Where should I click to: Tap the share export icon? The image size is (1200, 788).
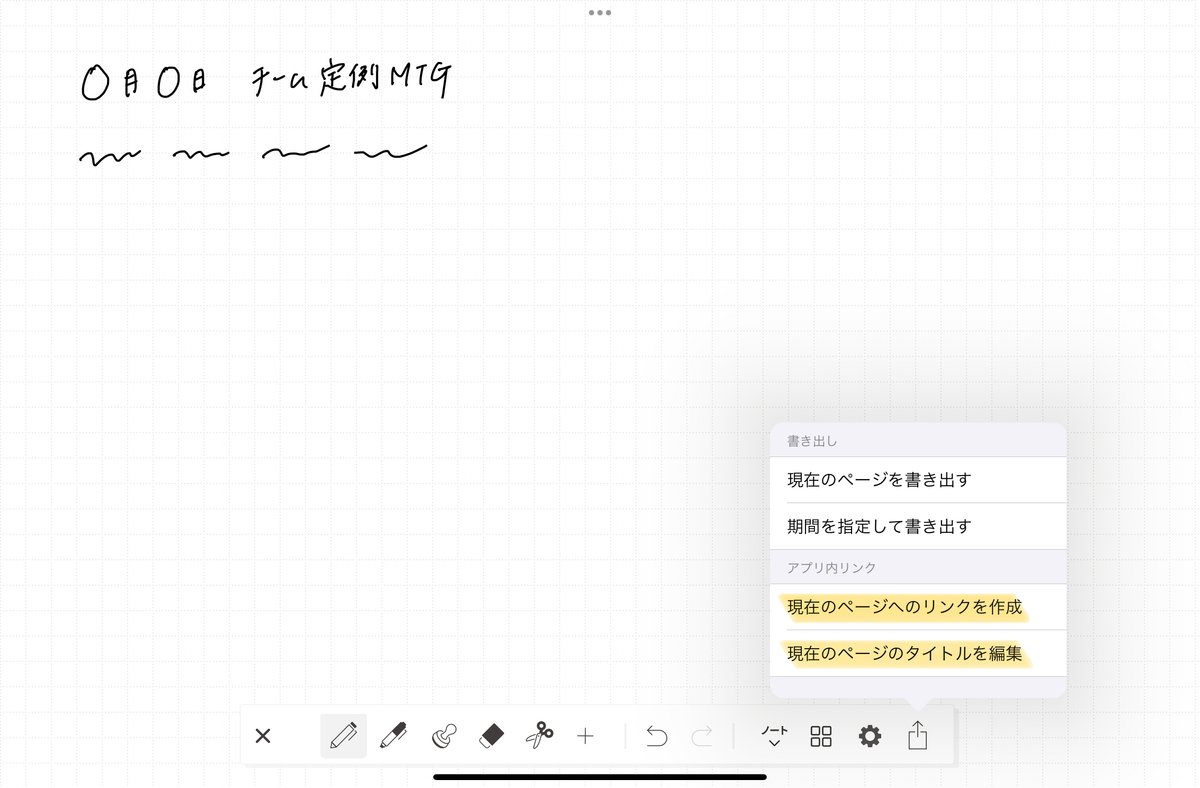click(x=918, y=736)
